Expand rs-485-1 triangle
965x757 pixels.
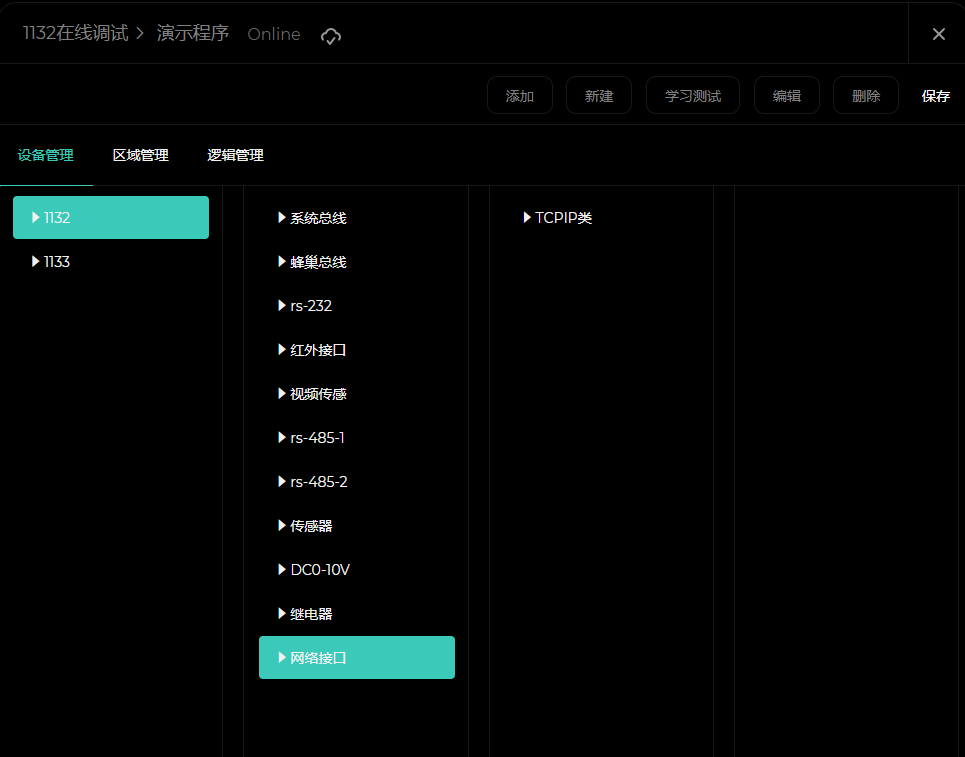coord(282,438)
